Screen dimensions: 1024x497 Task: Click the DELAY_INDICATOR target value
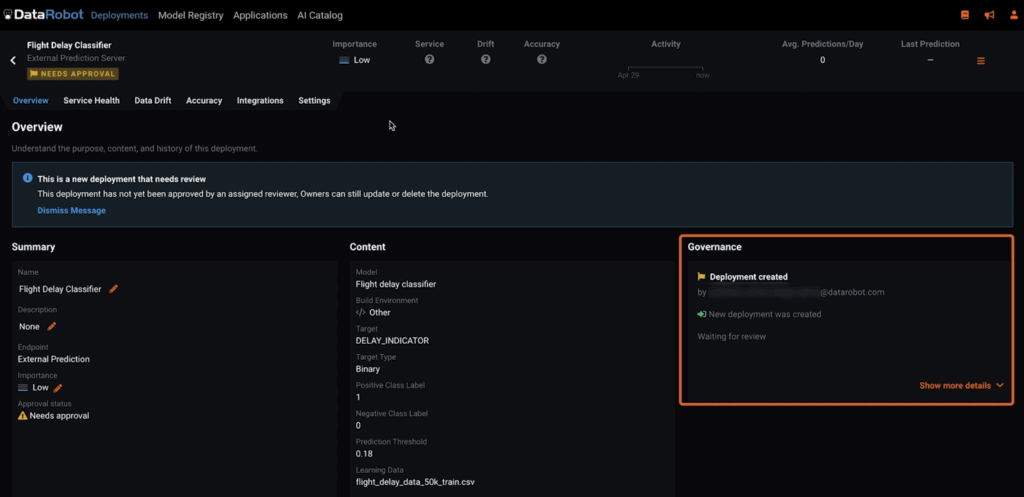point(392,340)
